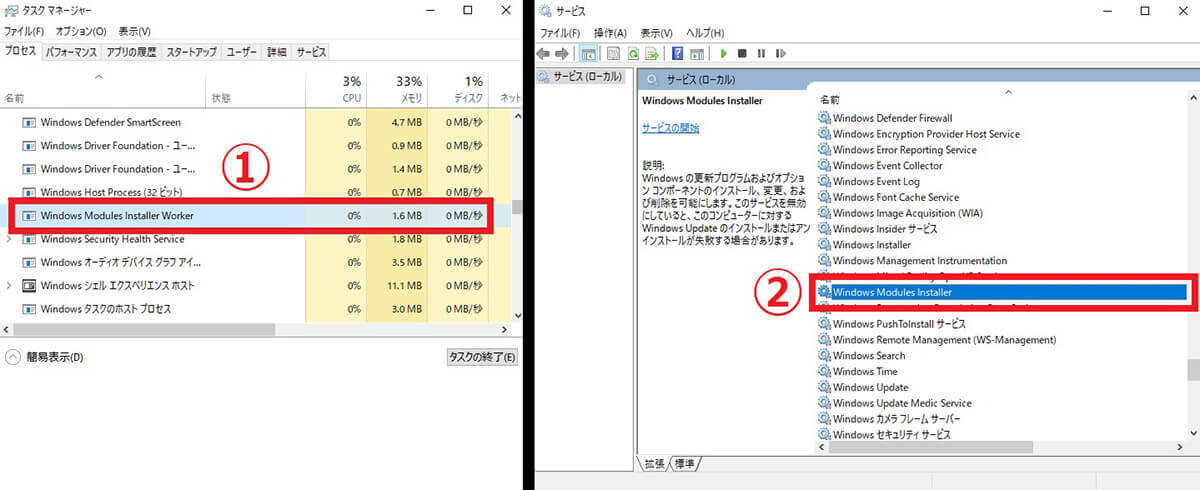Toggle sort arrow above 名前 column in Services list
The height and width of the screenshot is (490, 1200).
click(1008, 92)
